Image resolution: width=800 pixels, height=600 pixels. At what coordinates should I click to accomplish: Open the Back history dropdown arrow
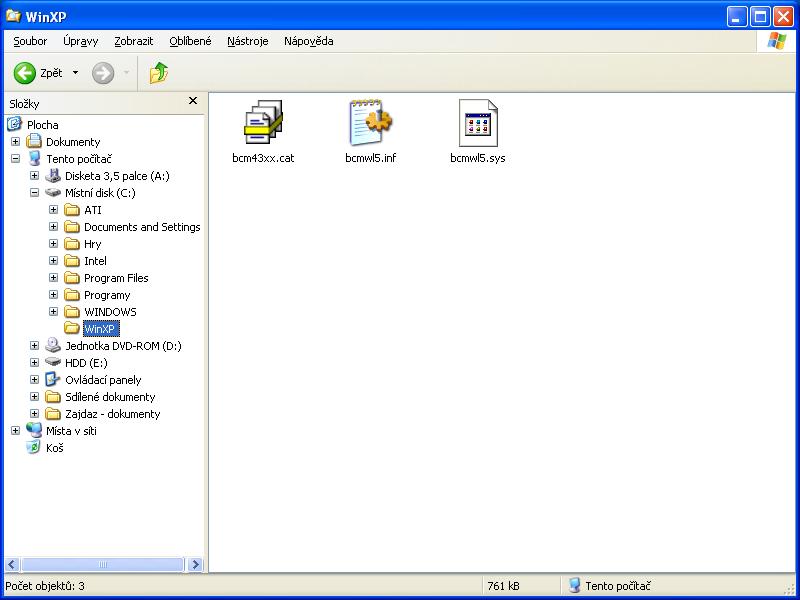tap(76, 73)
